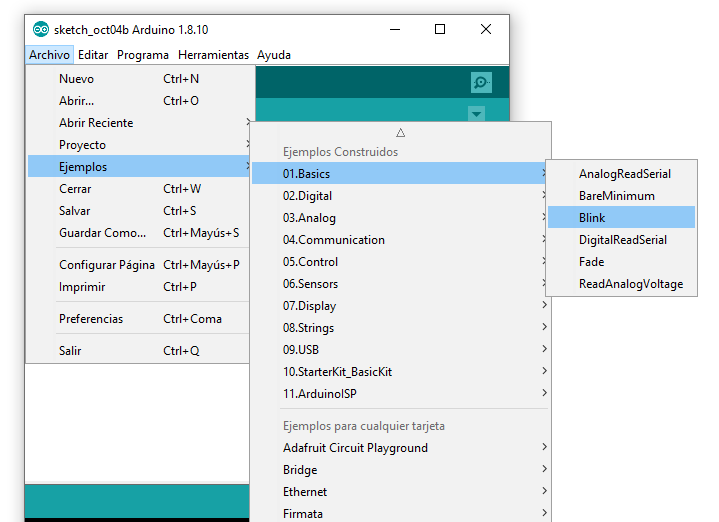Expand the Abrir Reciente submenu
This screenshot has height=522, width=719.
click(138, 123)
